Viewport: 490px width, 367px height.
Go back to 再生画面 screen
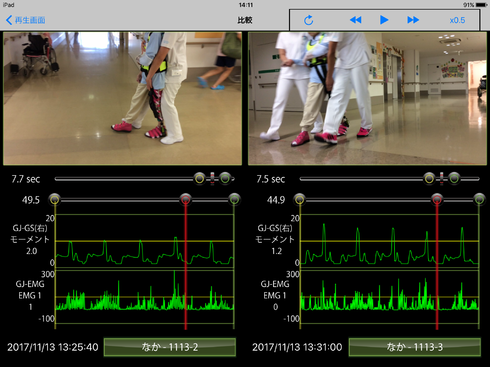26,20
